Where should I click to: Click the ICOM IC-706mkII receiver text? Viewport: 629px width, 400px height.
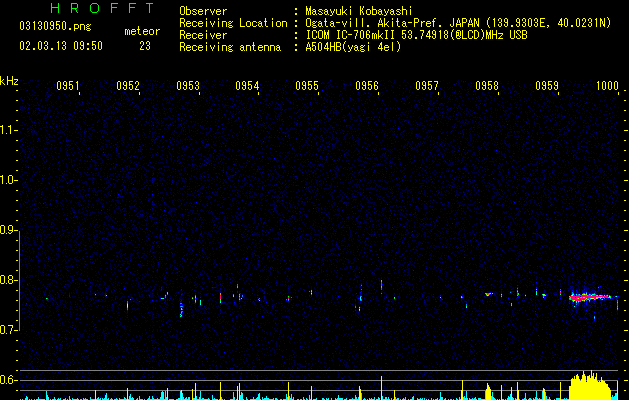(416, 35)
